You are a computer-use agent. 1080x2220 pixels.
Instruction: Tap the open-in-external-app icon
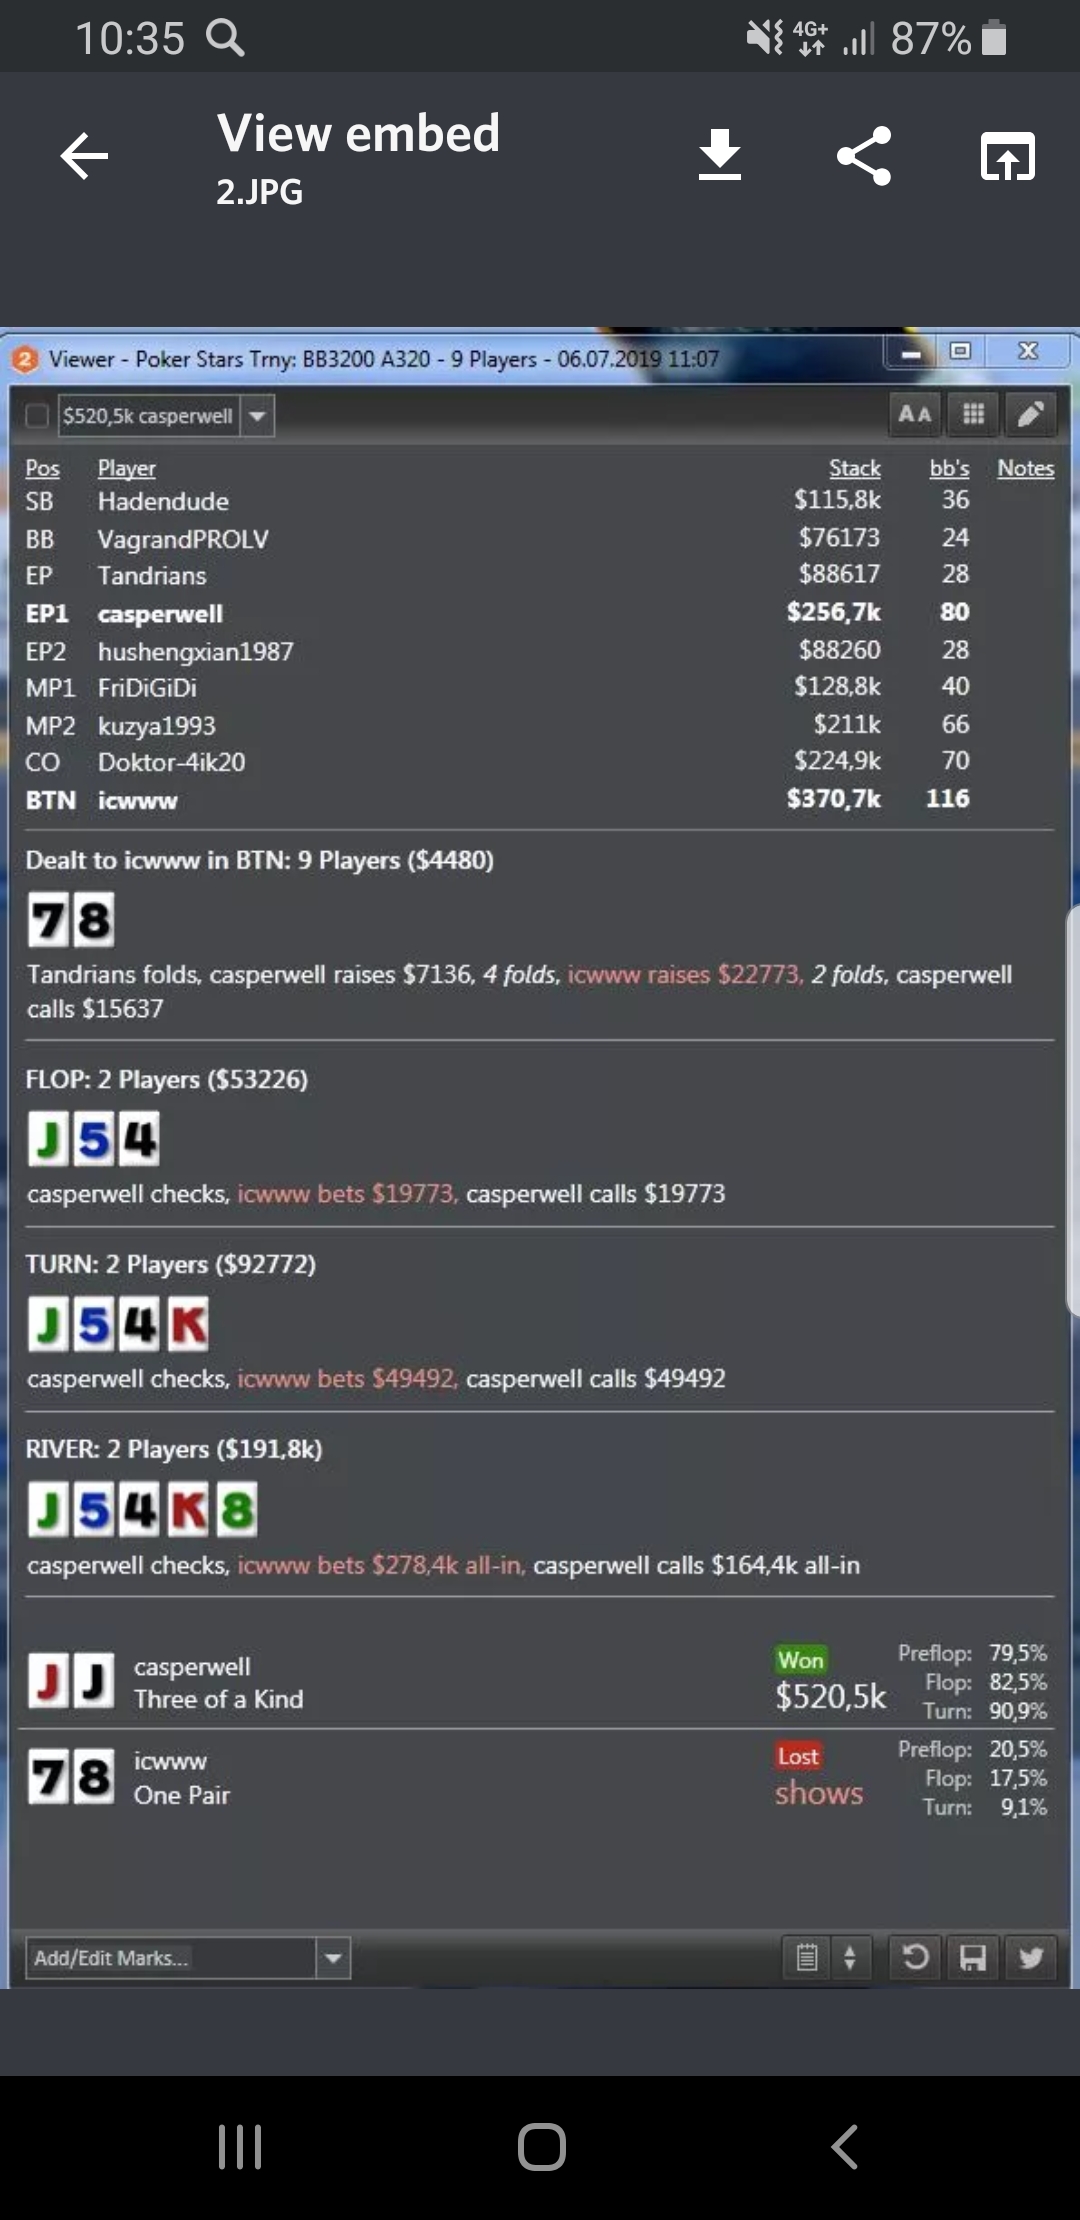[x=1007, y=156]
